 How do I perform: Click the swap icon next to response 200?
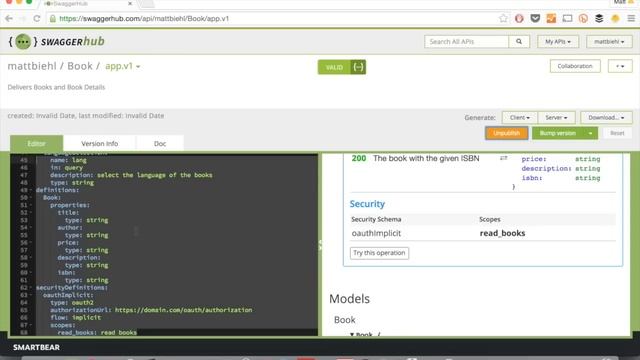coord(504,158)
